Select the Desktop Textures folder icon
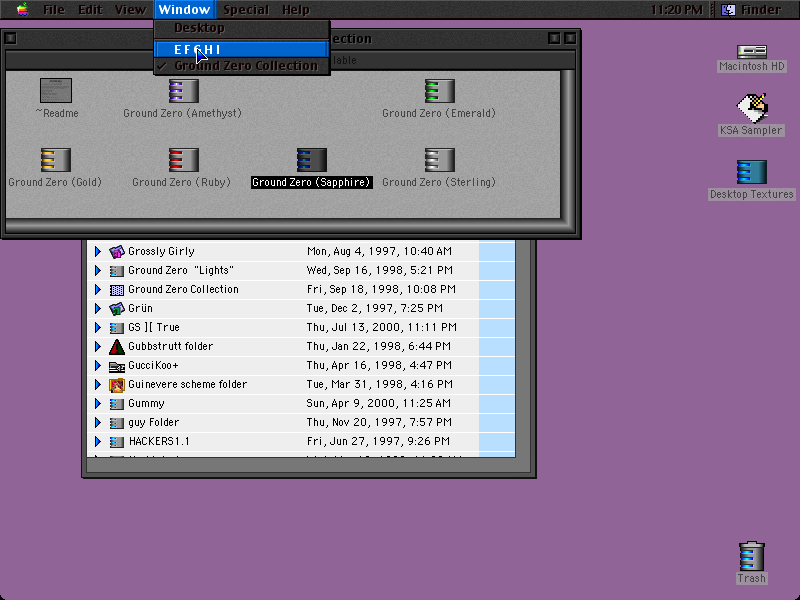The height and width of the screenshot is (600, 800). click(x=752, y=172)
